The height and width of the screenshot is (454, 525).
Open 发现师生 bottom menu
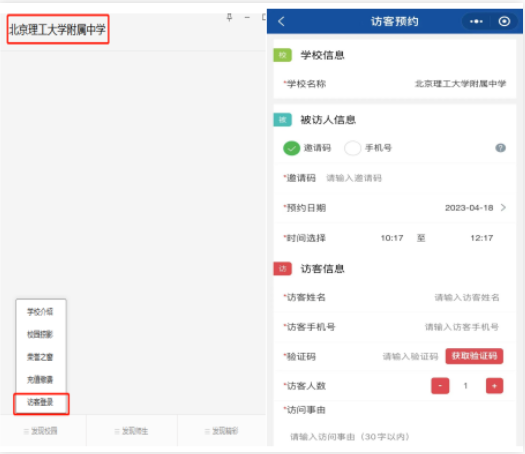pyautogui.click(x=131, y=431)
